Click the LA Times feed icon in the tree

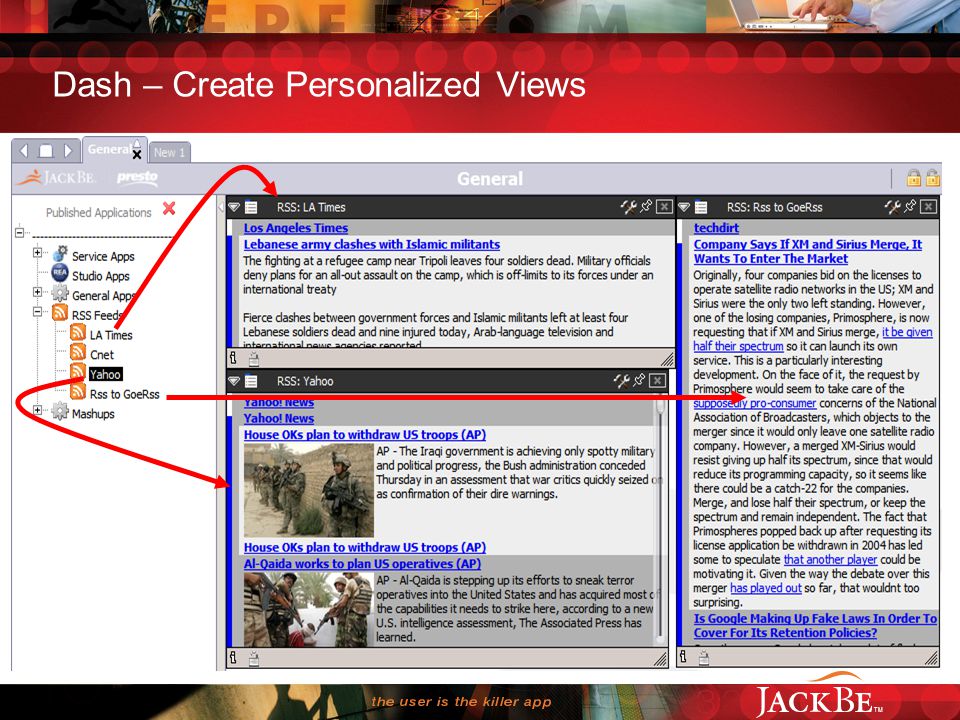click(78, 332)
